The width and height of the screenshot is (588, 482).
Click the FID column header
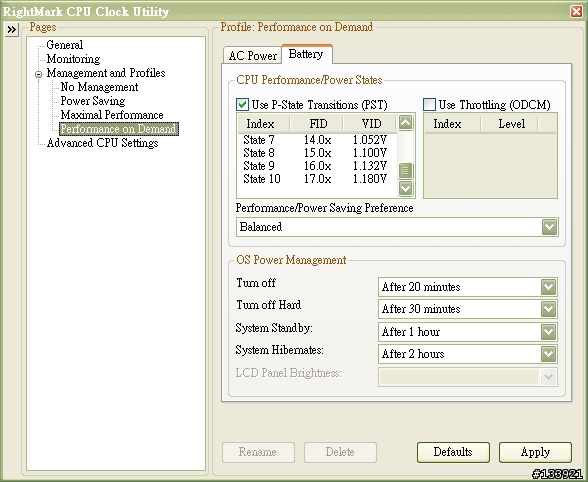click(318, 124)
